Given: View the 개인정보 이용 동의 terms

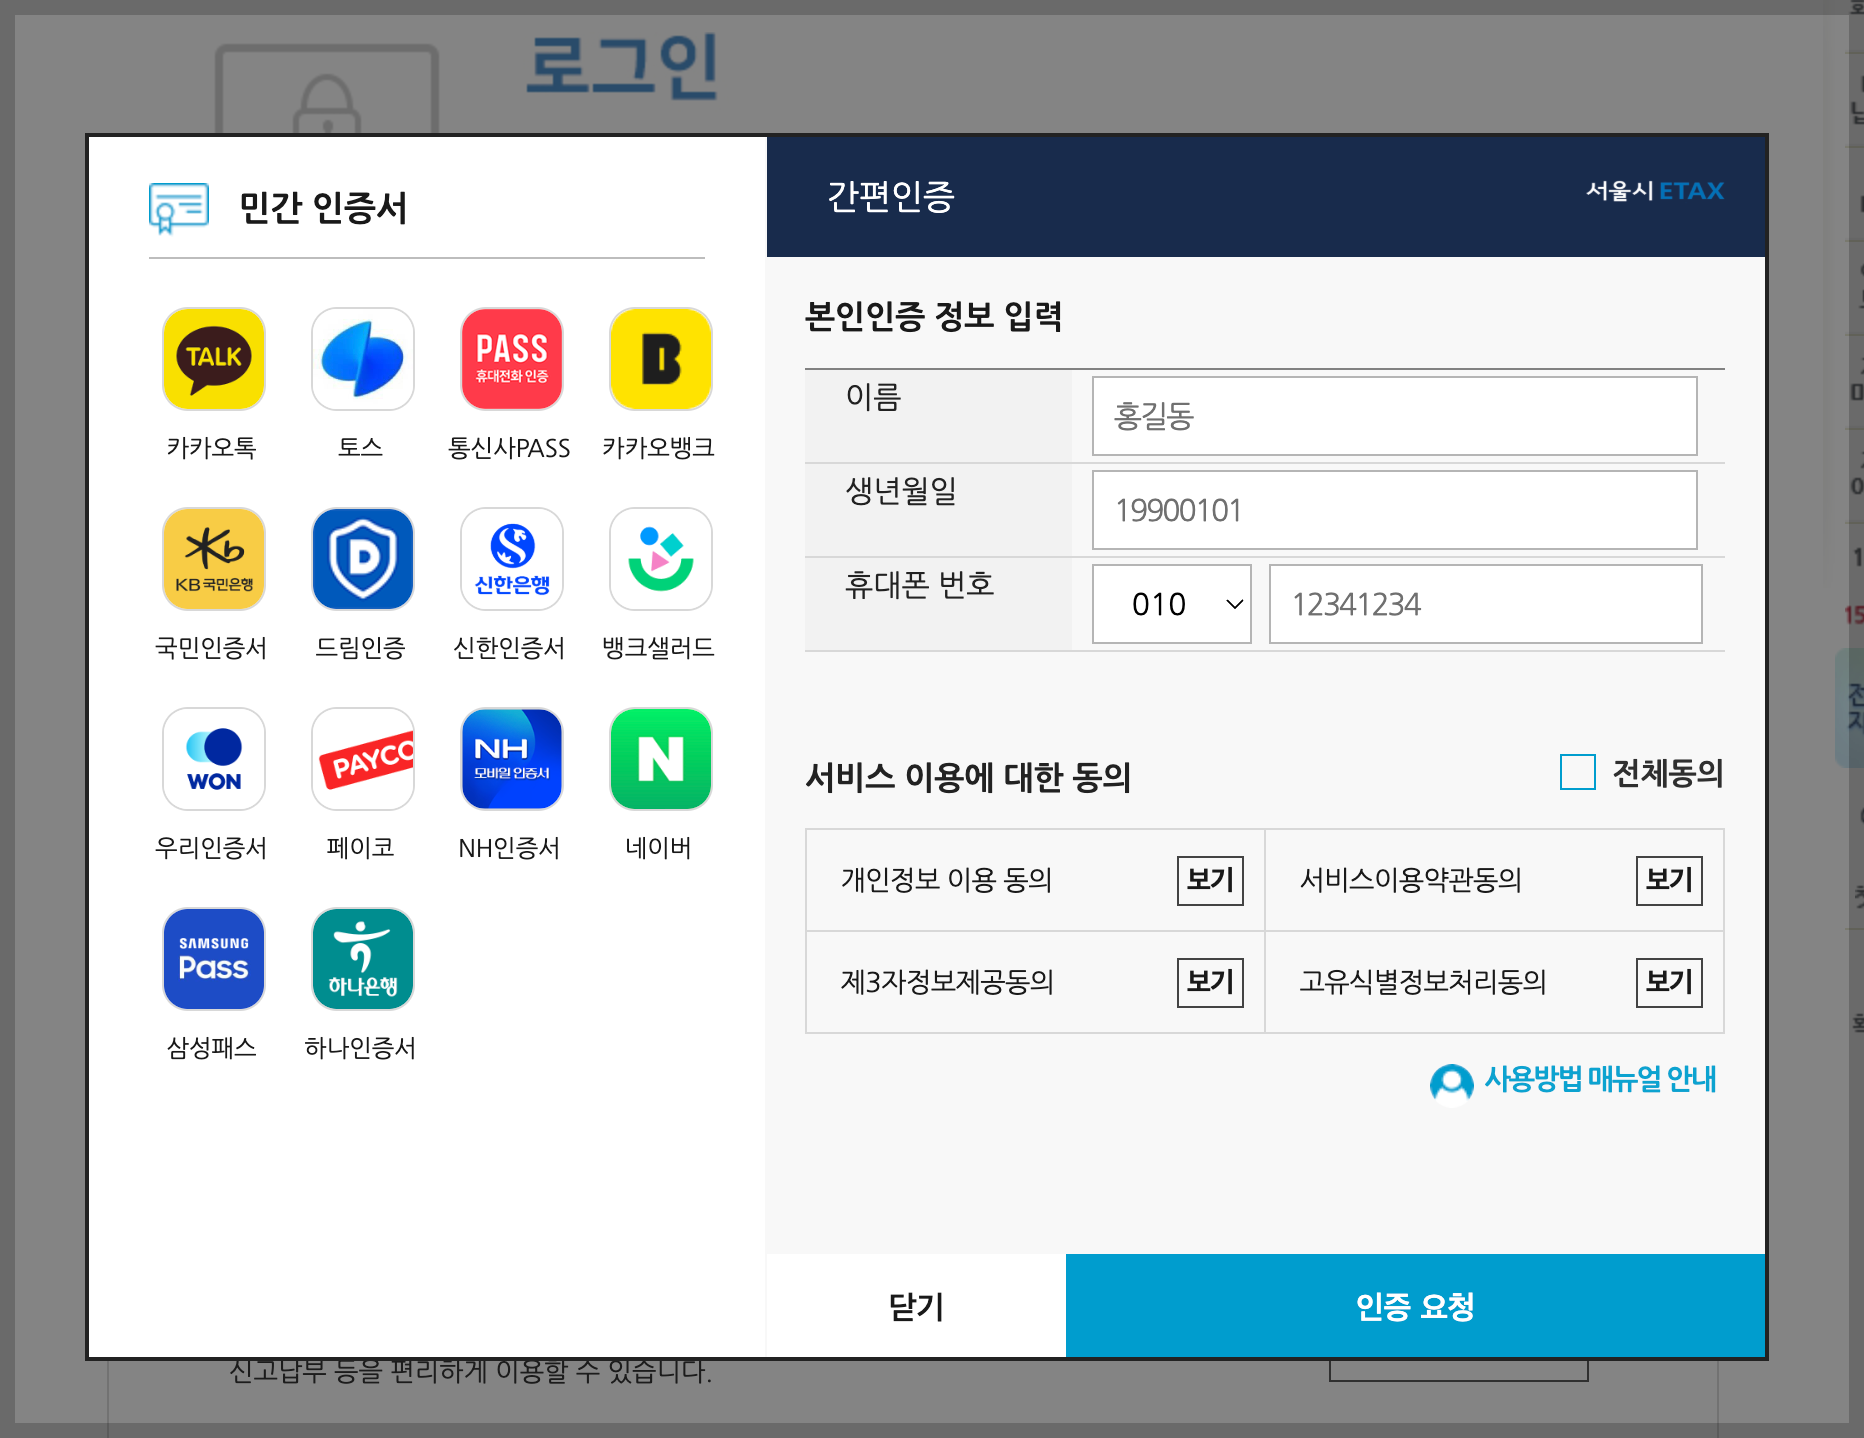Looking at the screenshot, I should click(x=1210, y=880).
